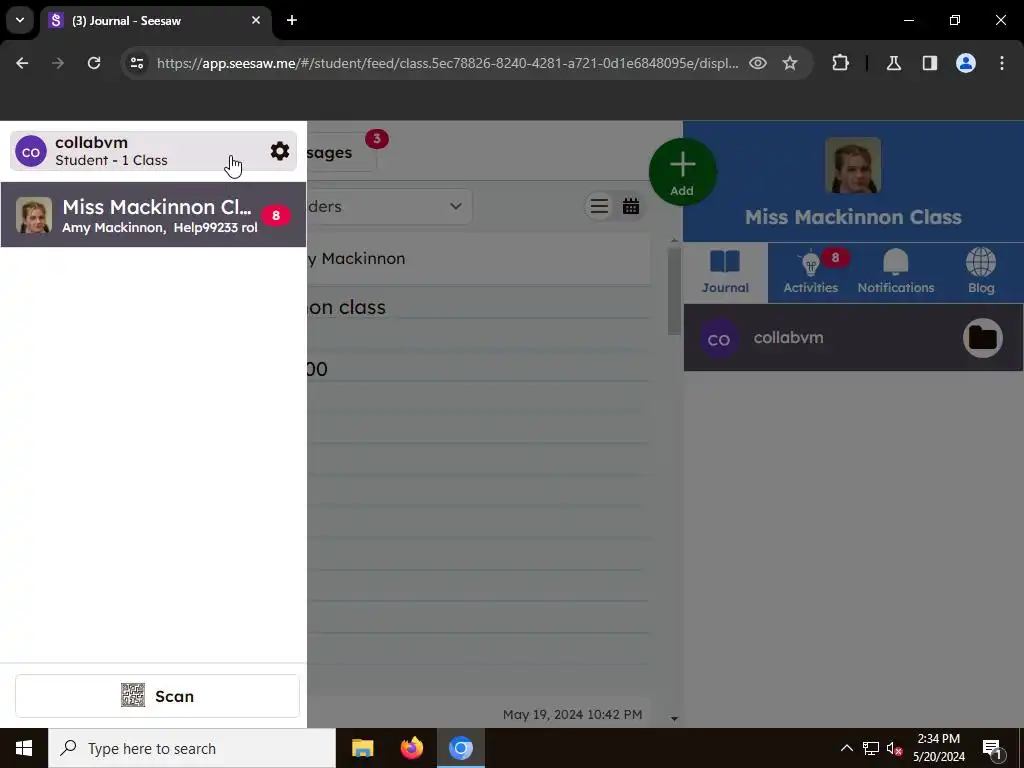The height and width of the screenshot is (768, 1024).
Task: Switch to calendar view icon
Action: (631, 206)
